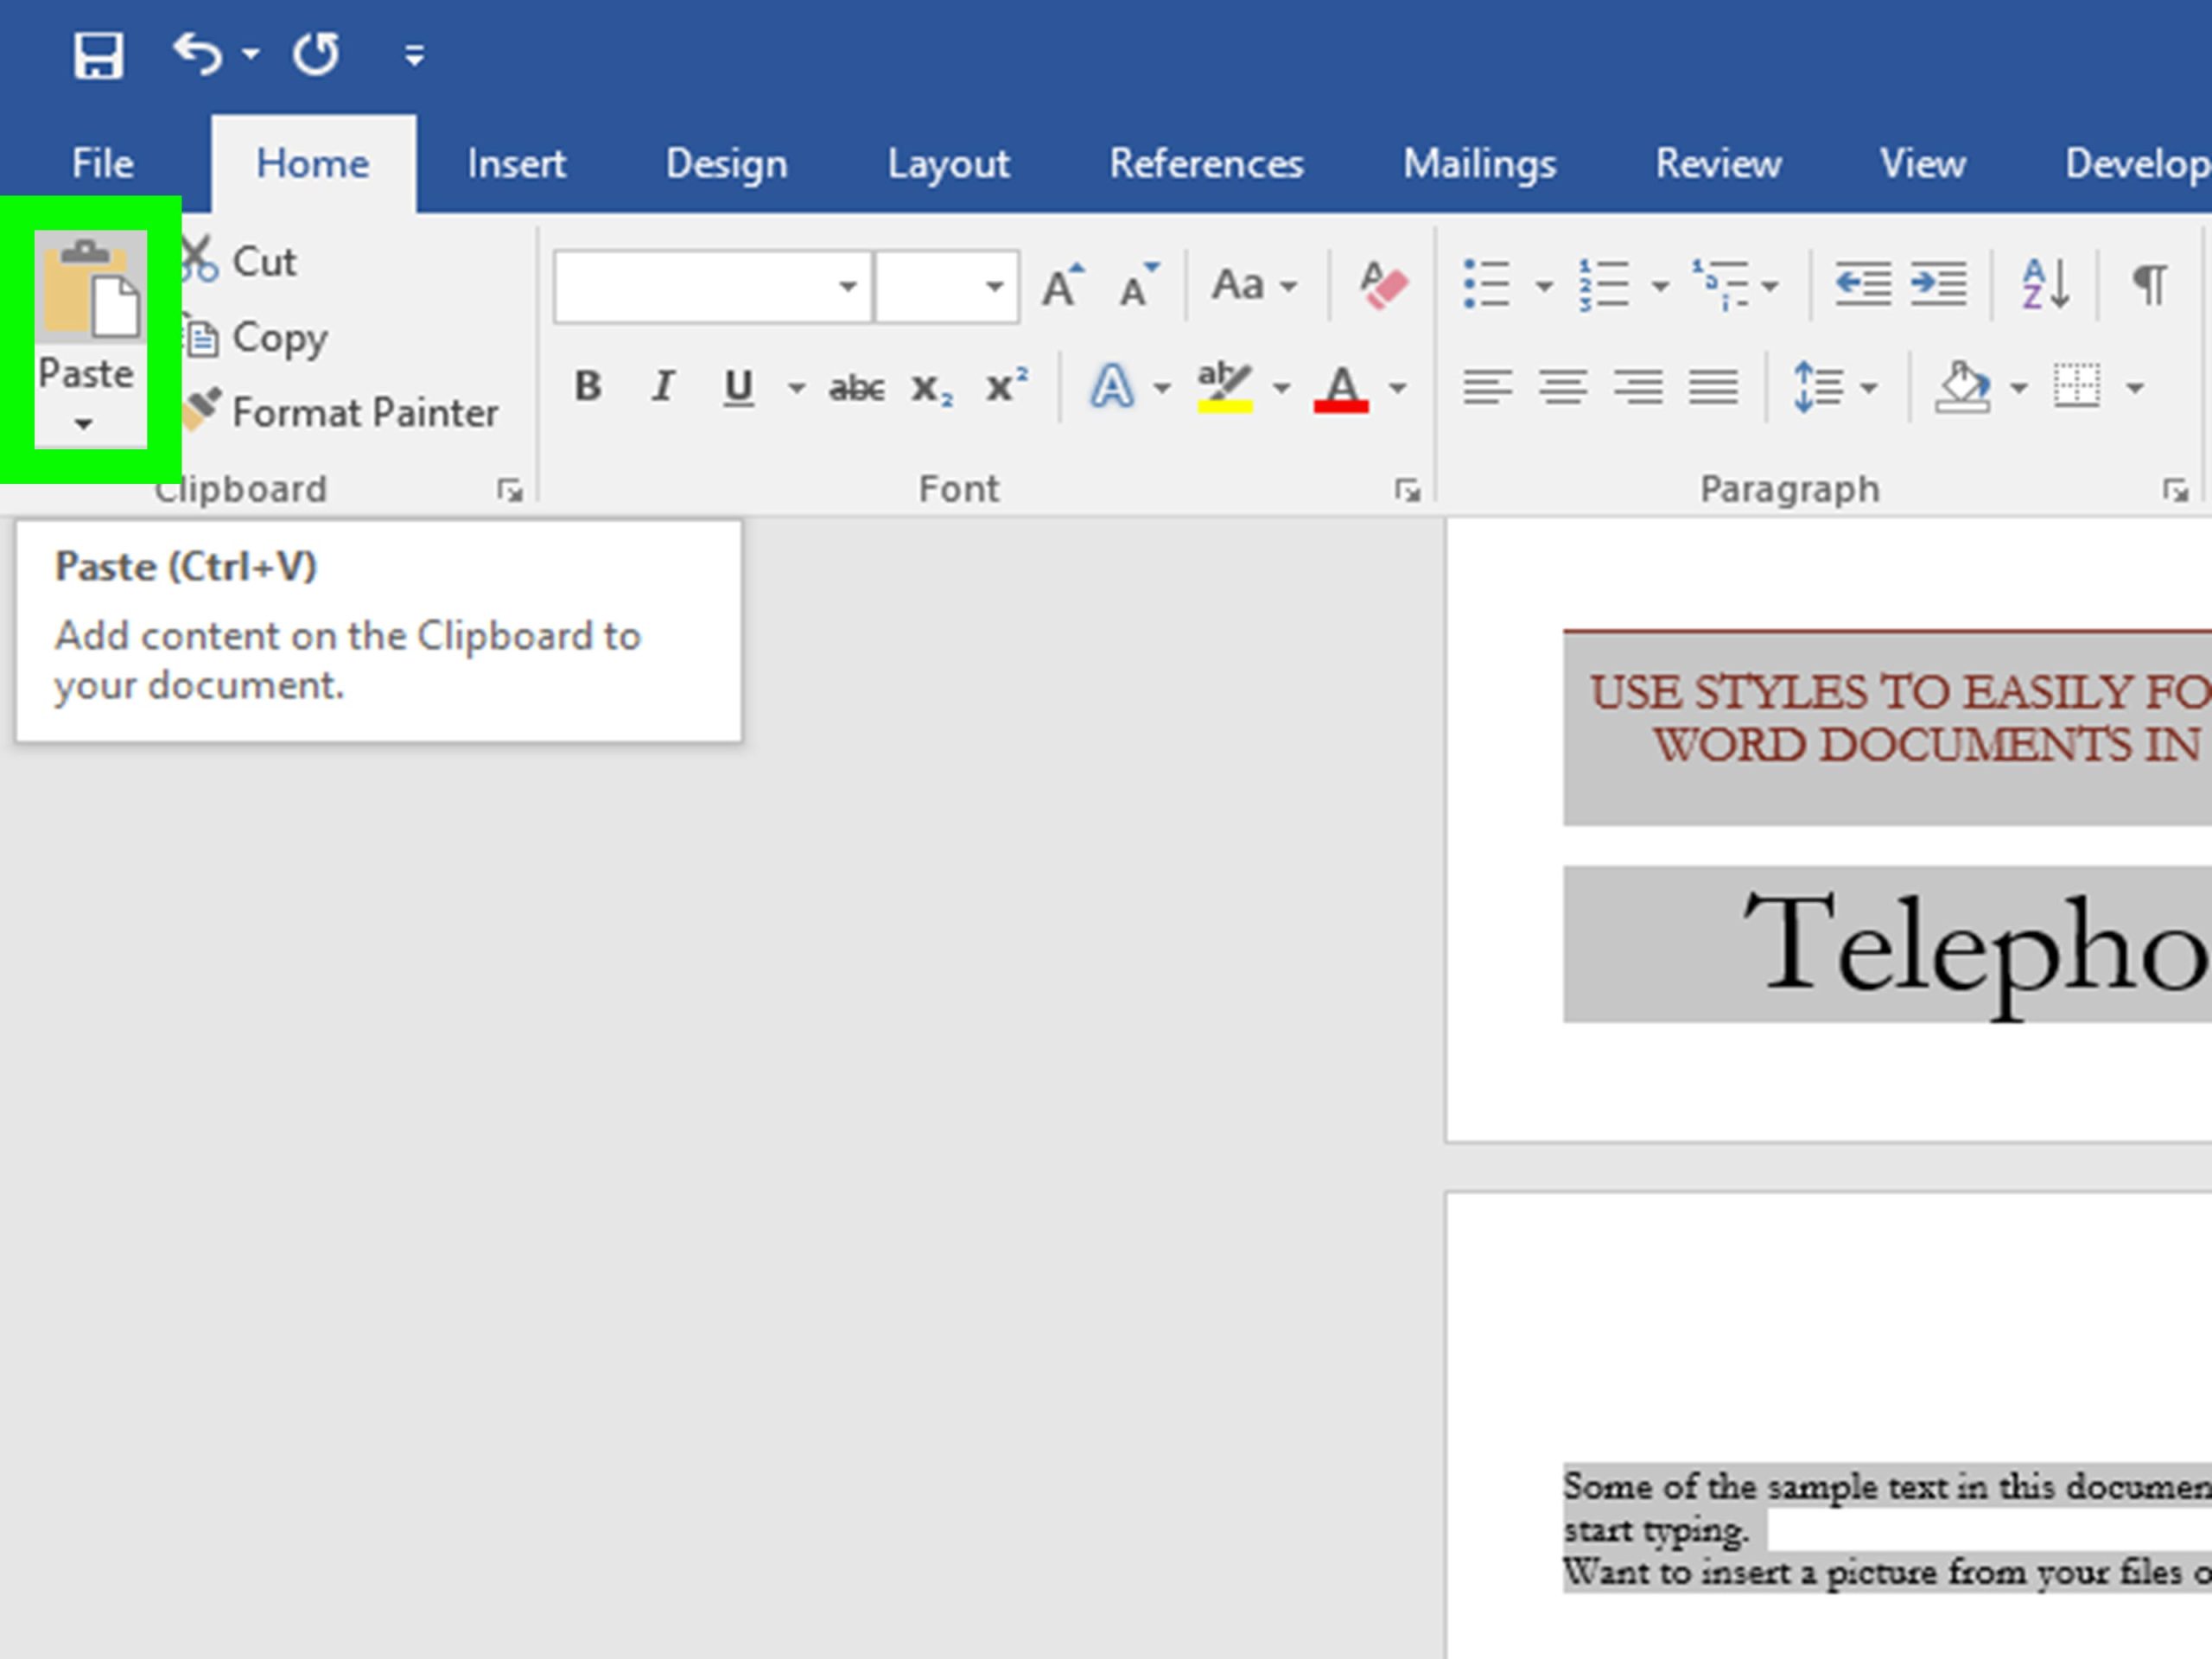Open Paragraph dialog launcher
This screenshot has height=1659, width=2212.
[2175, 490]
